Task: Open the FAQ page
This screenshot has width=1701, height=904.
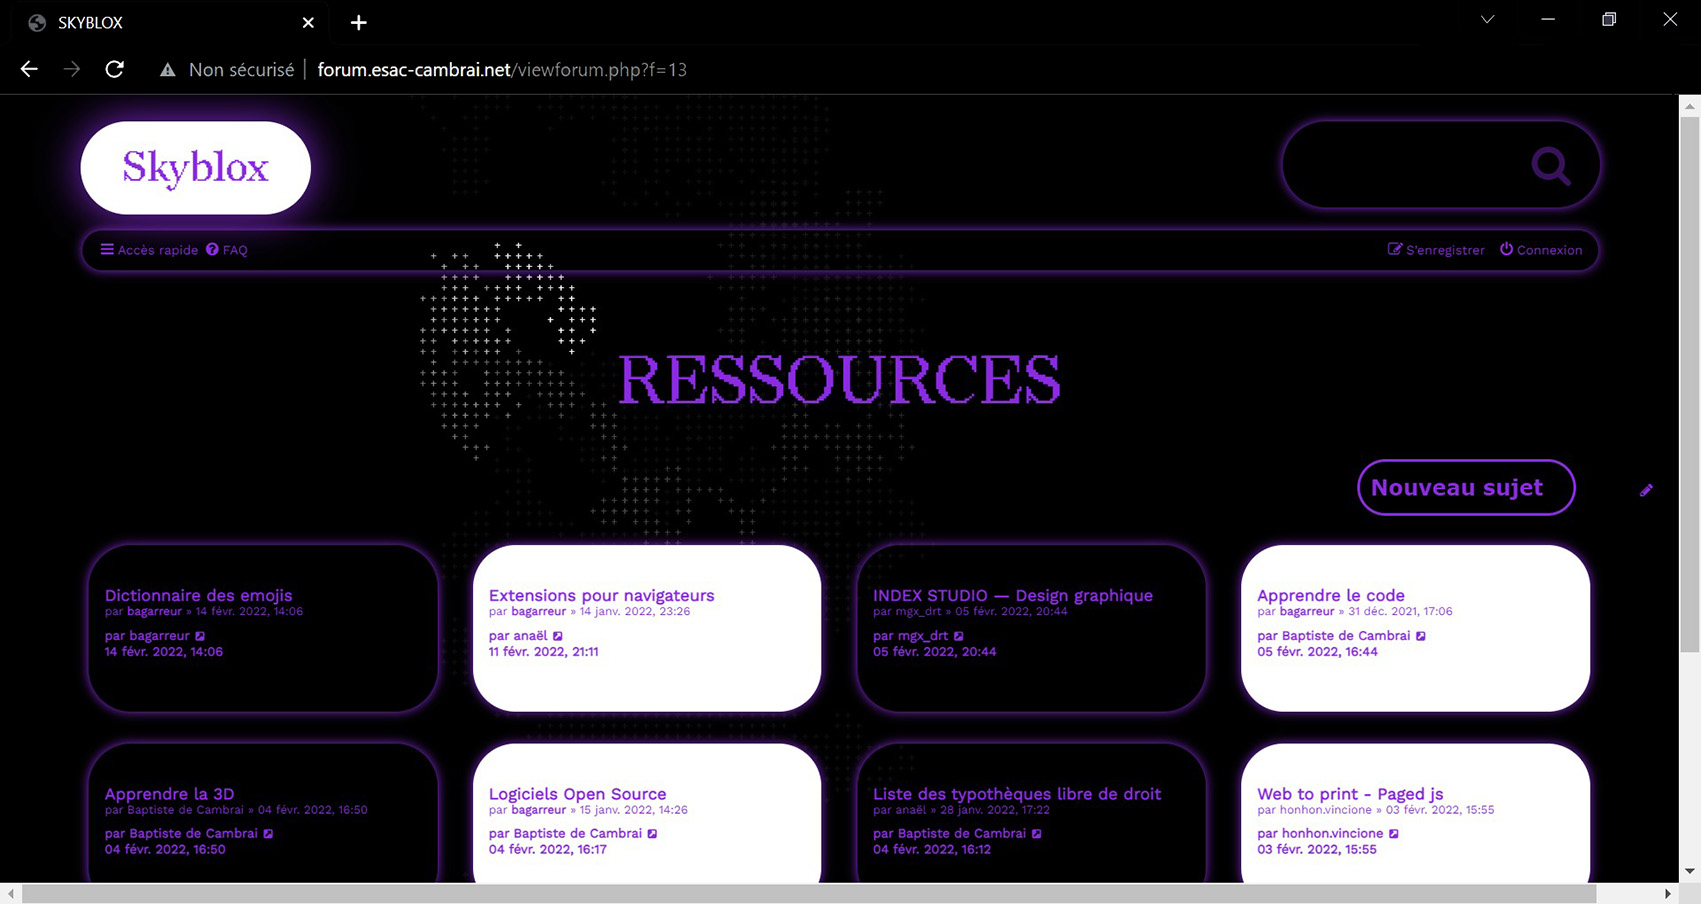Action: click(227, 250)
